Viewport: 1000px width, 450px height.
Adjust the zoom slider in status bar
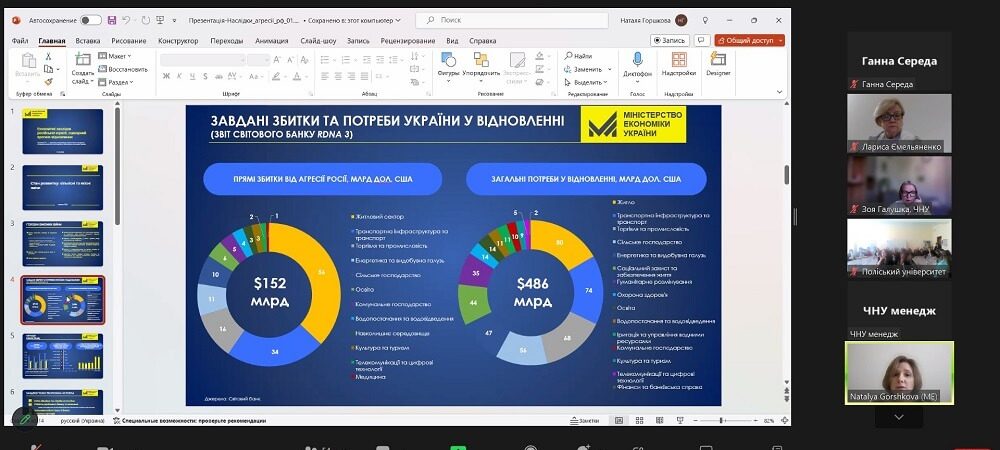[721, 421]
